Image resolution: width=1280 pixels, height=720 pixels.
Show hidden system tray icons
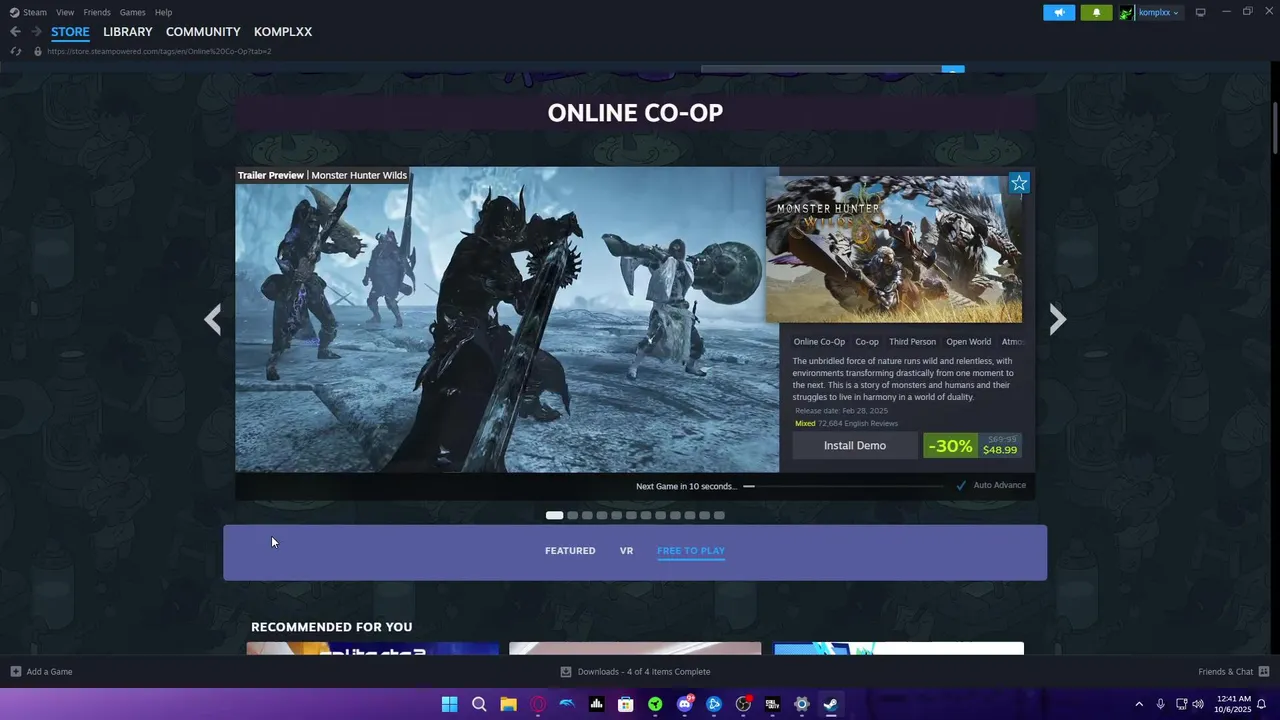pyautogui.click(x=1138, y=704)
